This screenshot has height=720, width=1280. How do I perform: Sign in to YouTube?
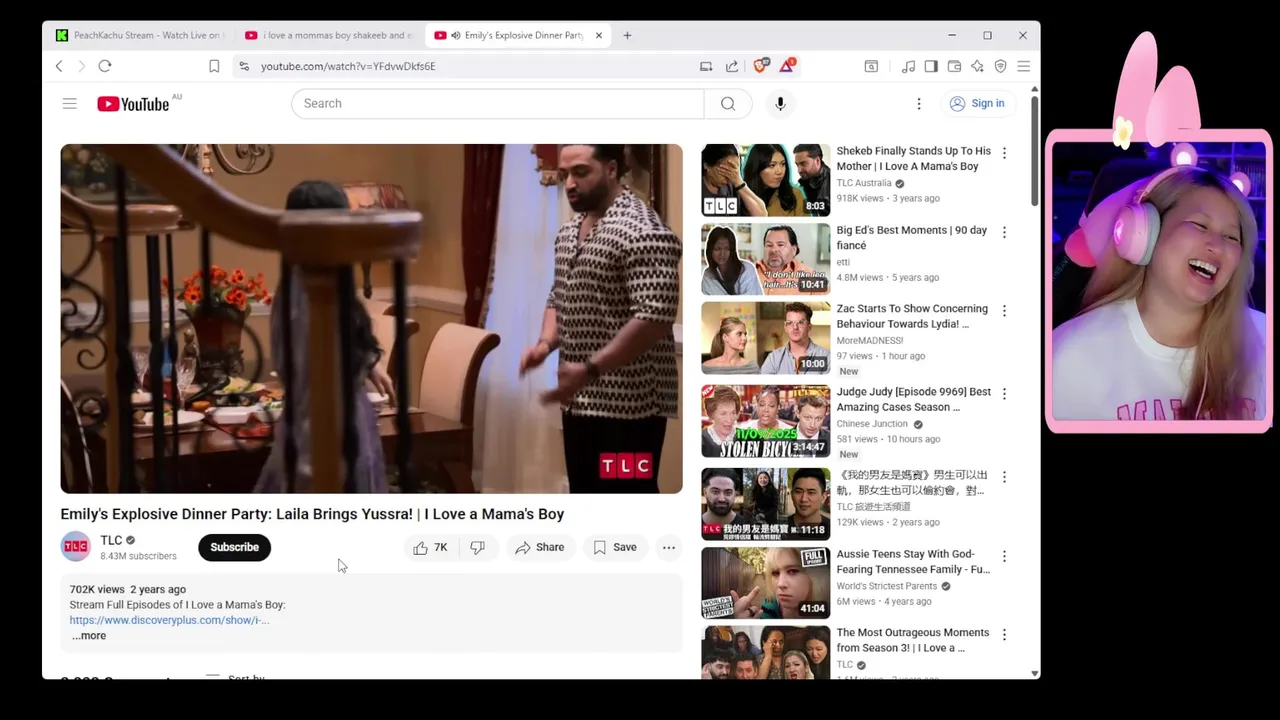pyautogui.click(x=976, y=103)
